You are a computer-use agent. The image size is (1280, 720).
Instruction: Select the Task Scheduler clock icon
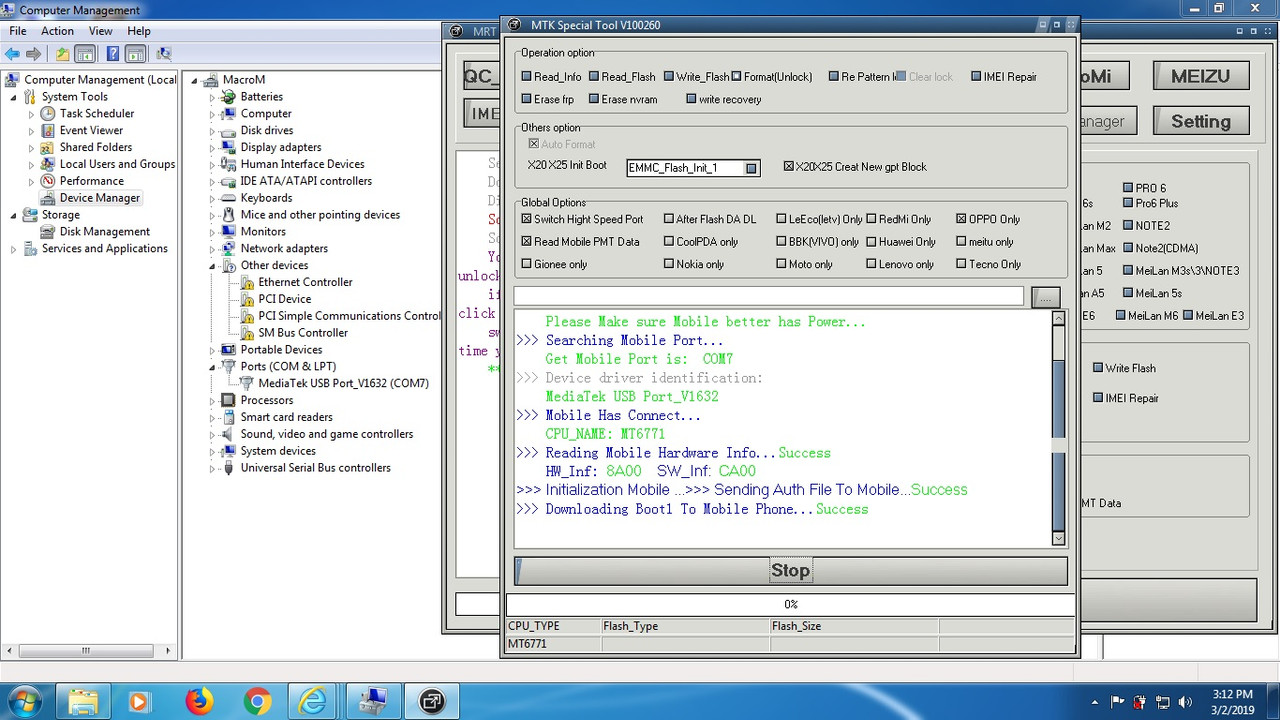click(x=48, y=114)
